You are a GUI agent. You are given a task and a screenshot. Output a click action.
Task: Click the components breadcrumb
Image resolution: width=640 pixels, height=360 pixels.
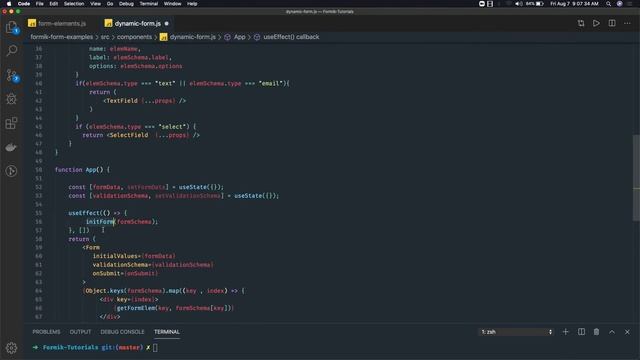click(x=134, y=37)
